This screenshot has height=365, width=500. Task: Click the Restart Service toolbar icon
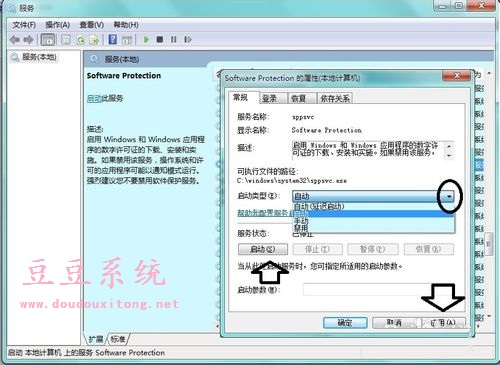pos(188,40)
